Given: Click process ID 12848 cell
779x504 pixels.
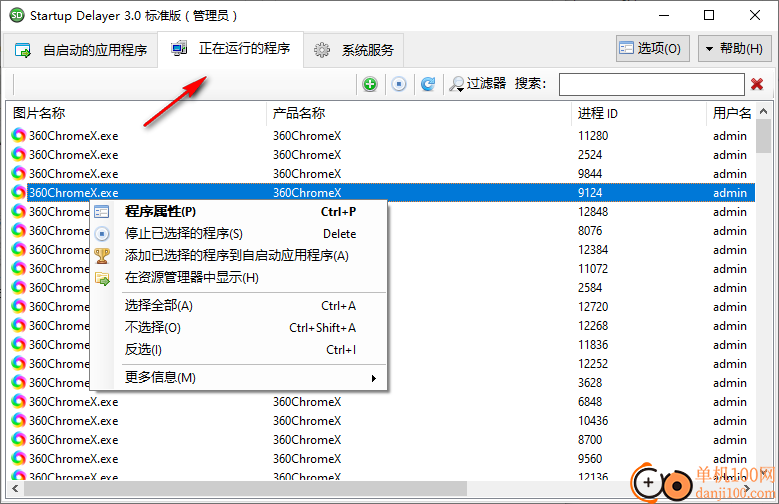Looking at the screenshot, I should point(593,212).
